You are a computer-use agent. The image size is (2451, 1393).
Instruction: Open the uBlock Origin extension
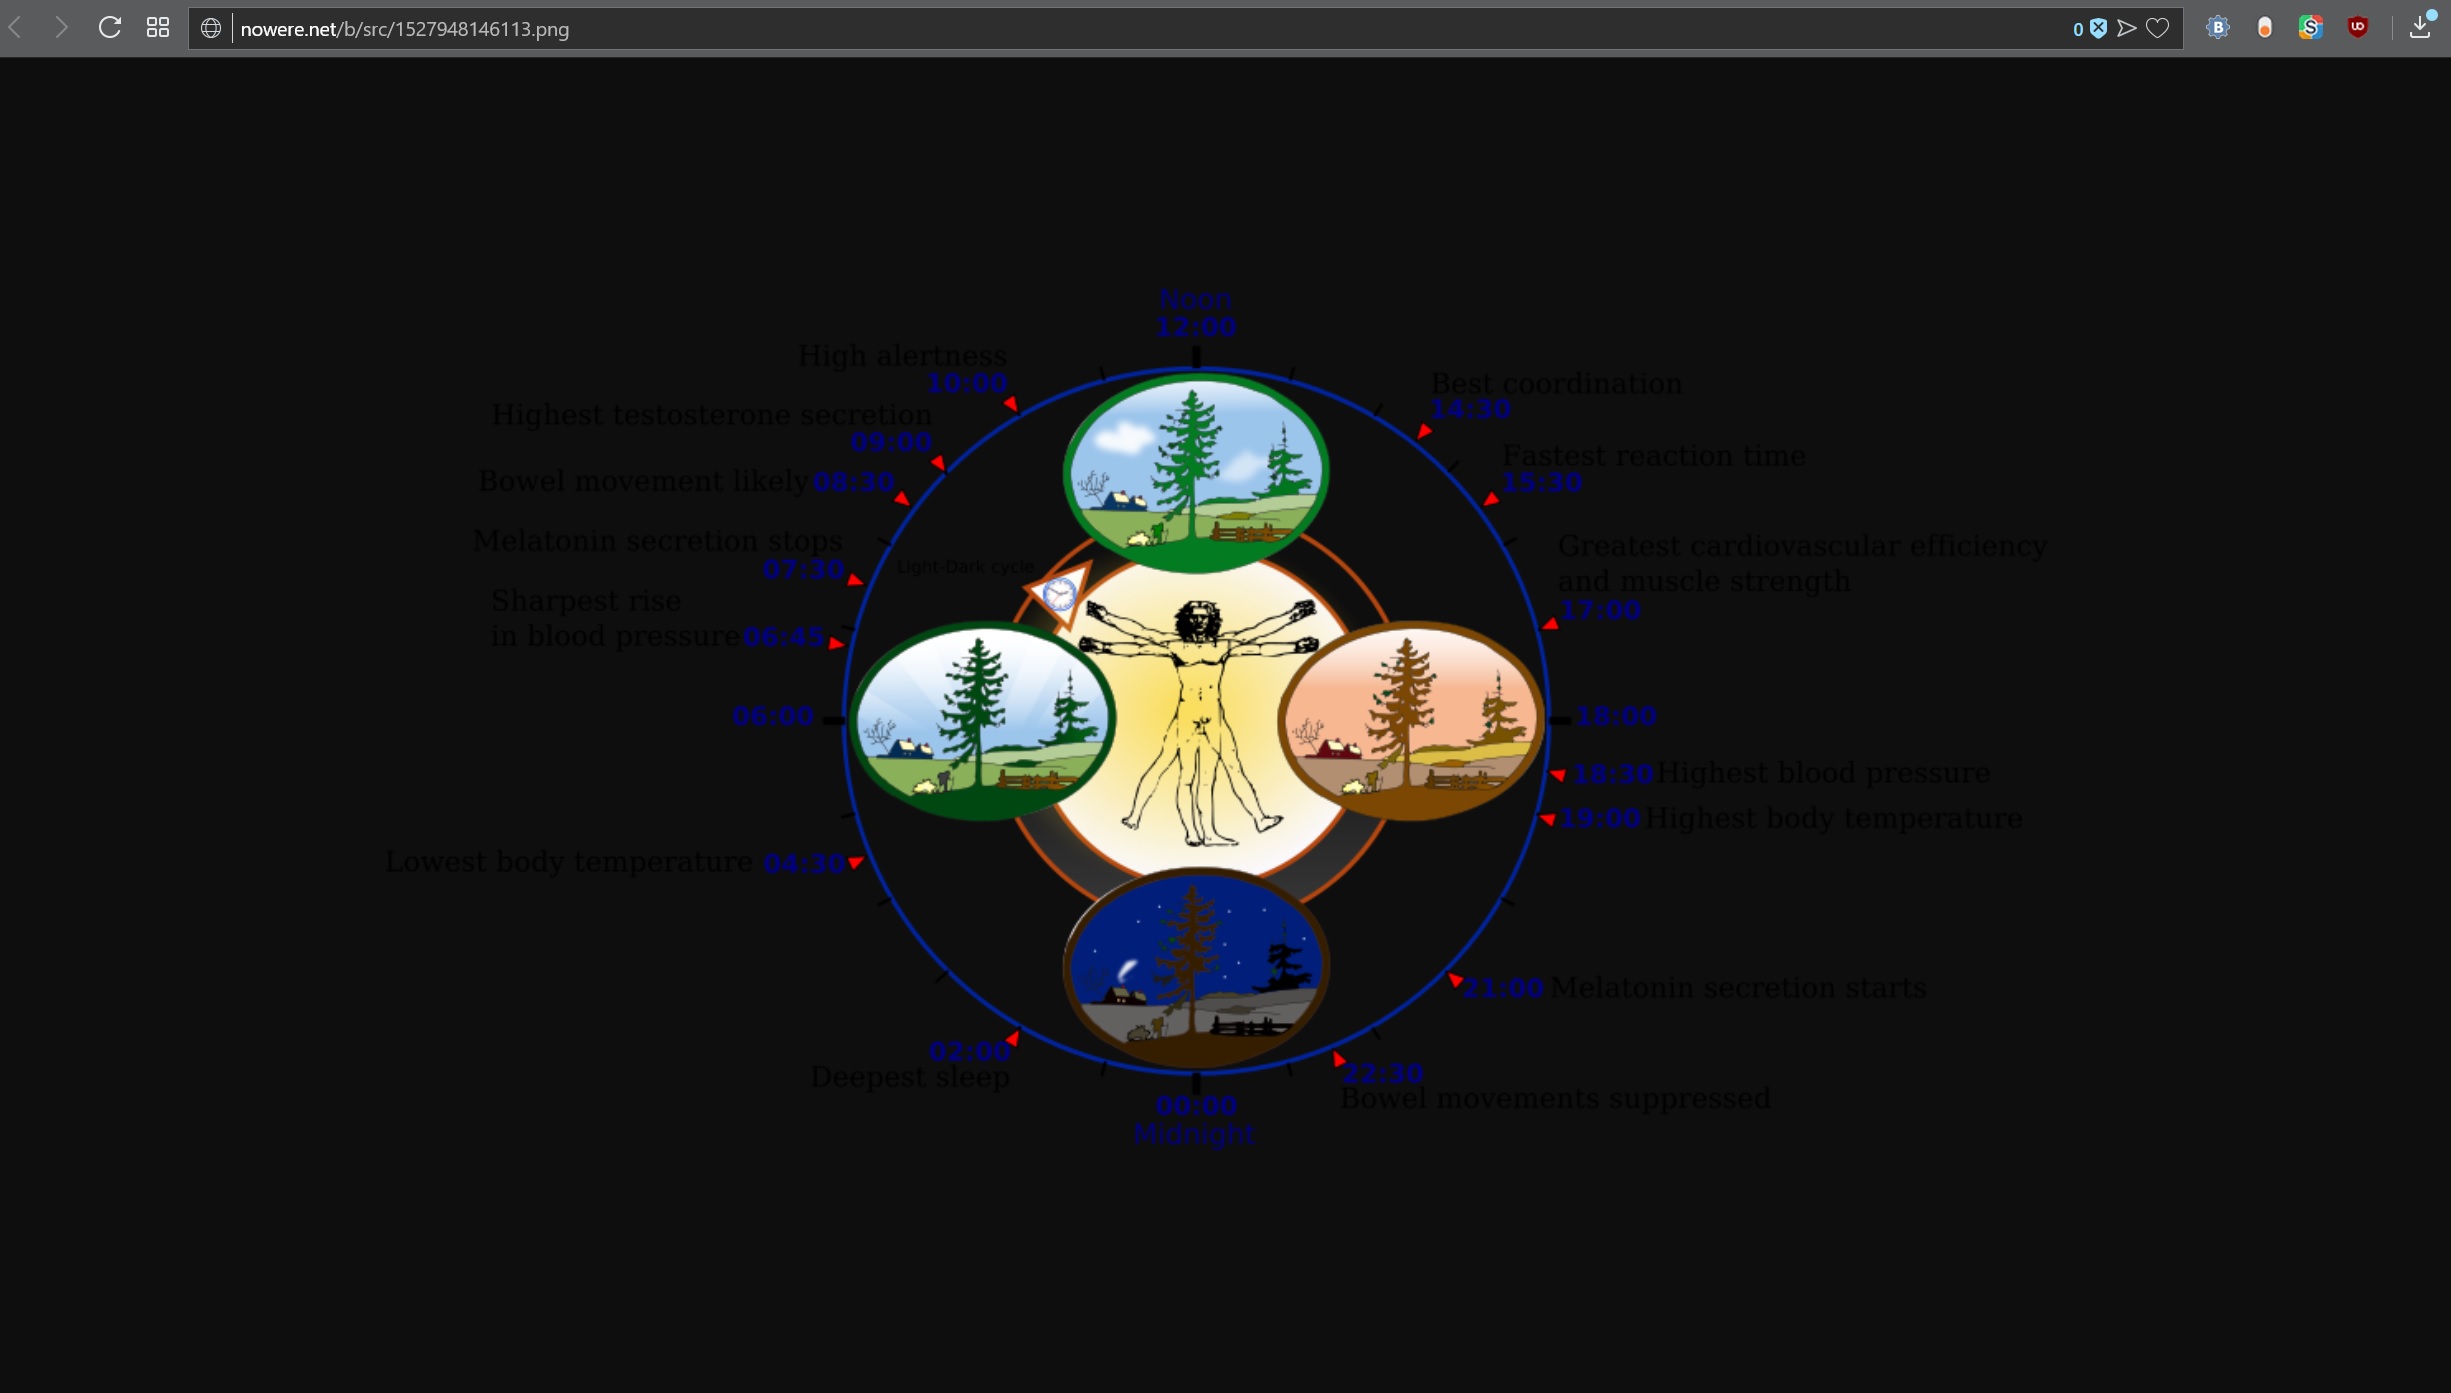point(2358,27)
